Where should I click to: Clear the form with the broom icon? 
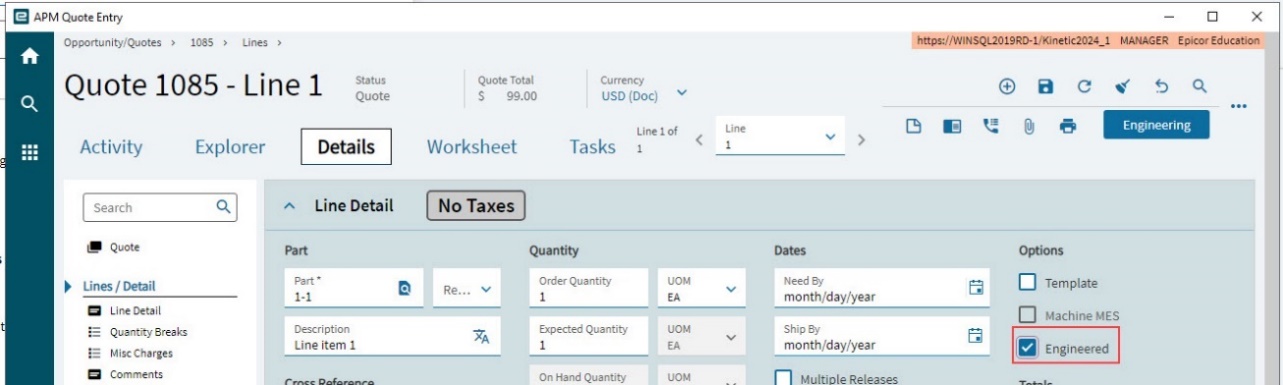pyautogui.click(x=1123, y=87)
